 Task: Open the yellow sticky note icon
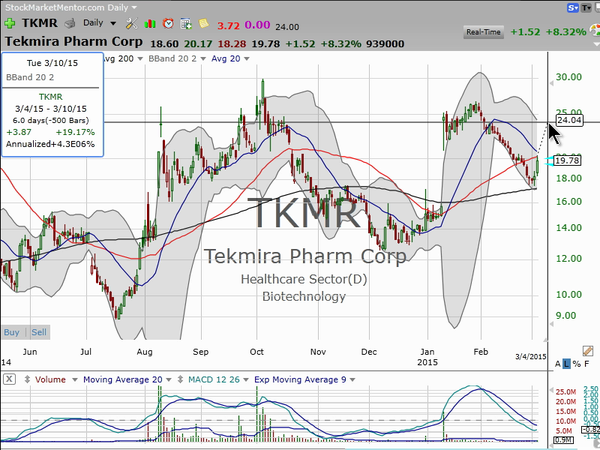(204, 23)
